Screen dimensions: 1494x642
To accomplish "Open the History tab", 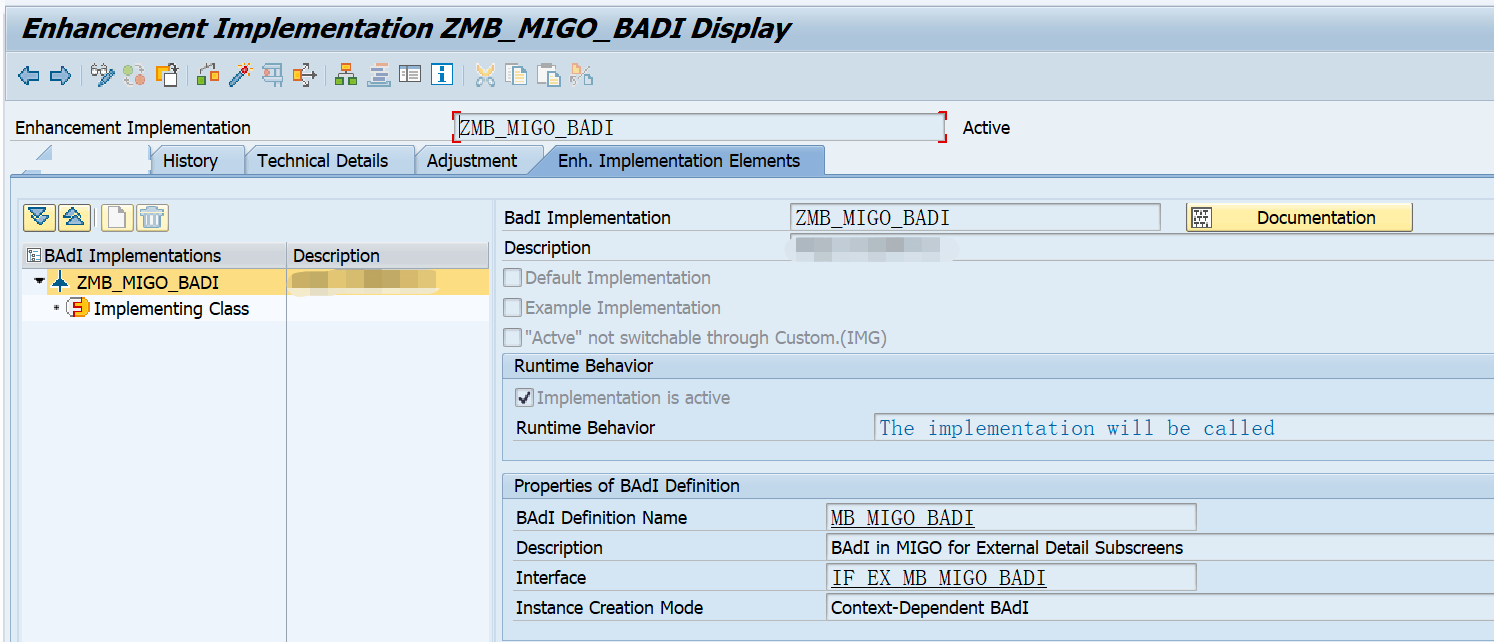I will pyautogui.click(x=190, y=159).
